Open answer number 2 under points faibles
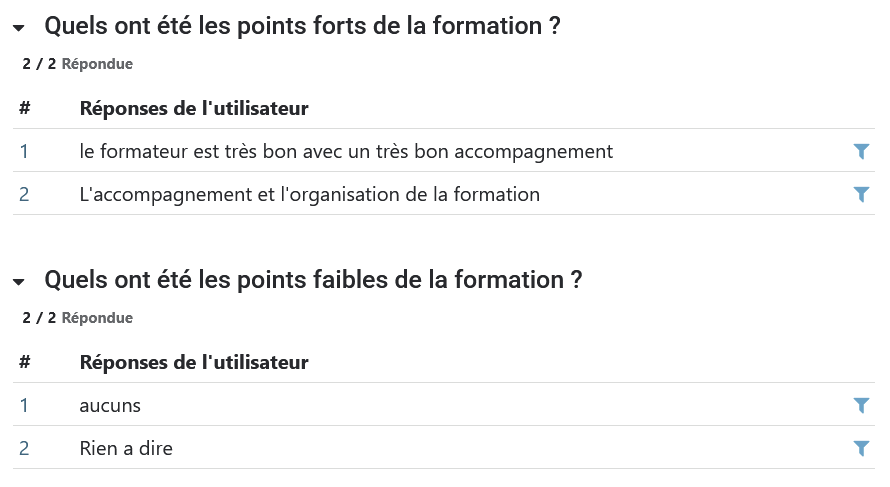890x487 pixels. click(24, 449)
